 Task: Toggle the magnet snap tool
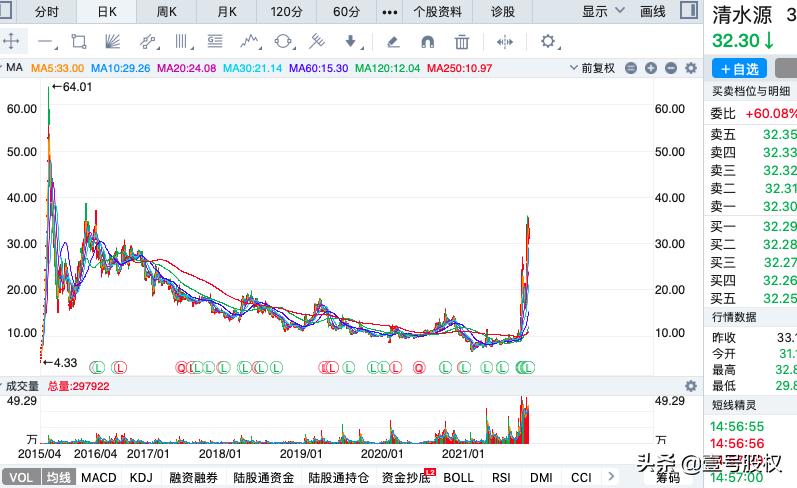[427, 42]
